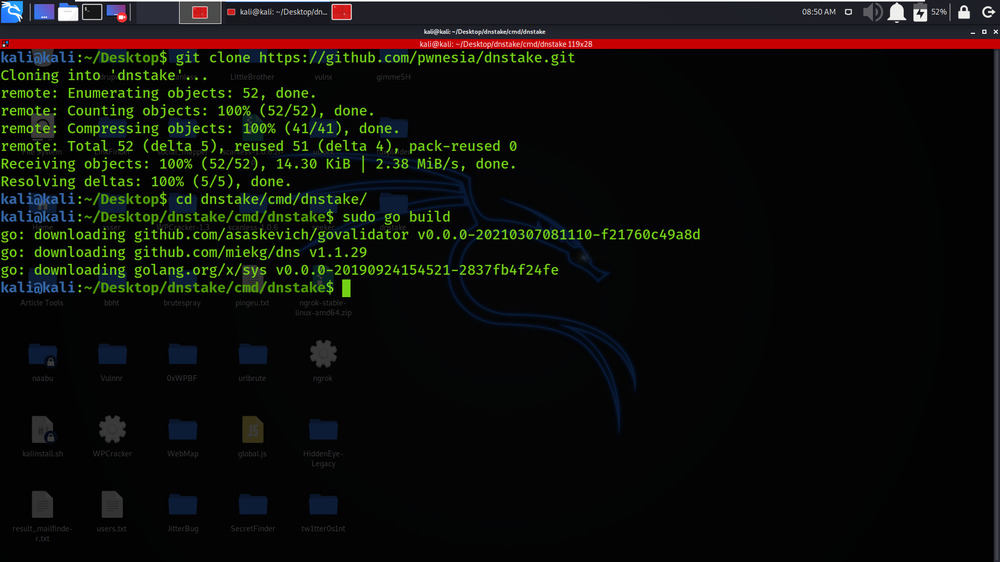
Task: Click "Total 52 (delta 5)" line
Action: 258,146
